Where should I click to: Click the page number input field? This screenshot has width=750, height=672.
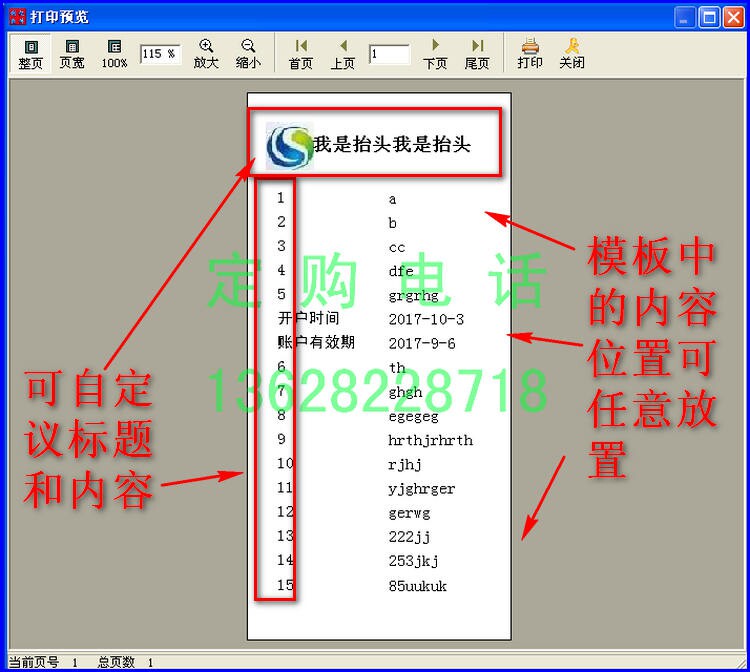pos(389,54)
